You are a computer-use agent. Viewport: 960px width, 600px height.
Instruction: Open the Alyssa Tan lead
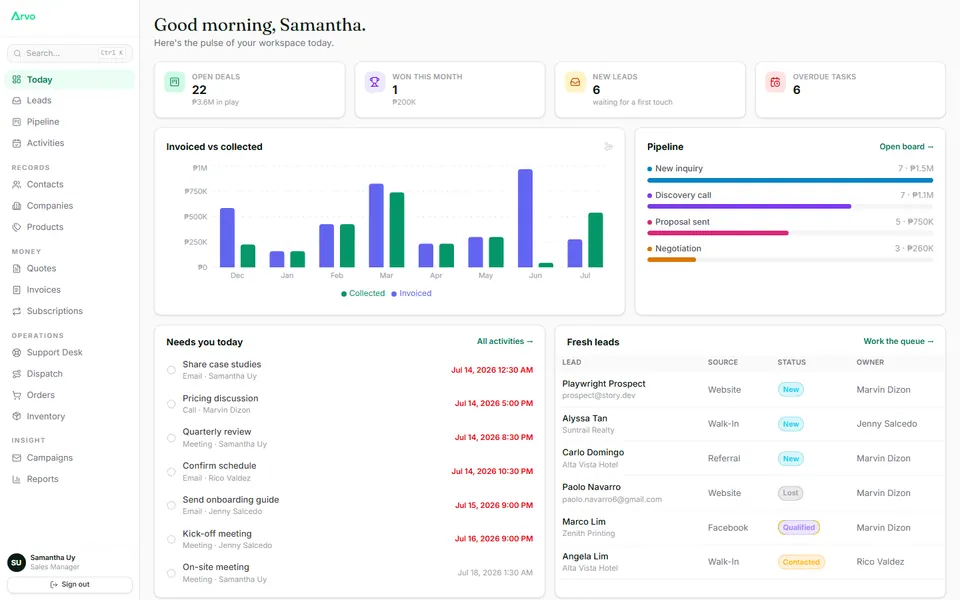[585, 419]
